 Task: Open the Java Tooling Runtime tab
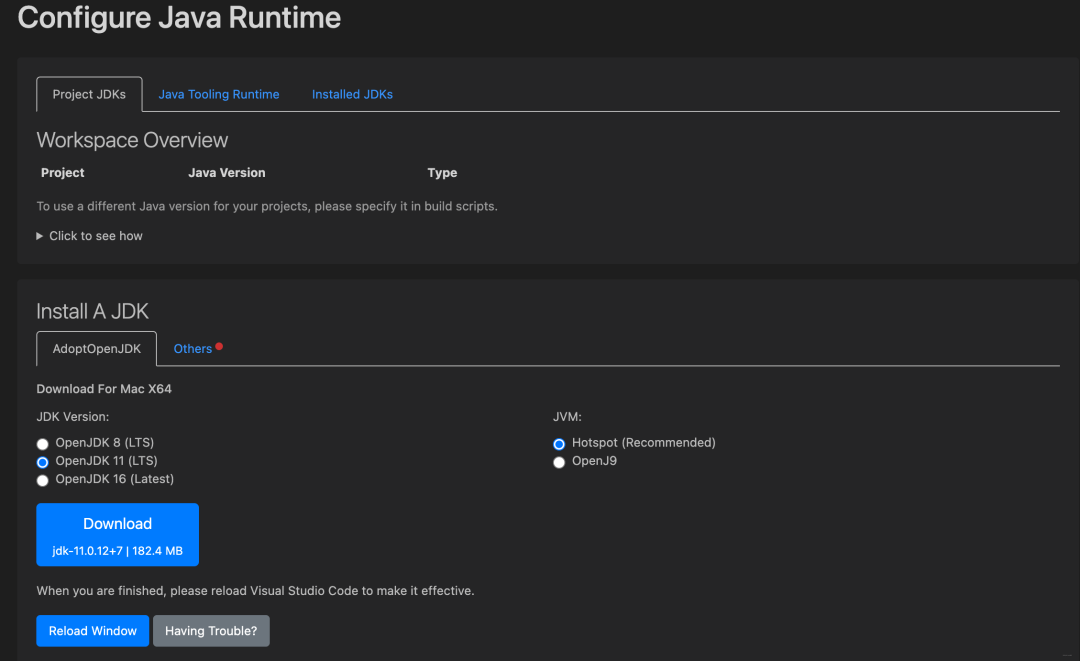(x=218, y=94)
